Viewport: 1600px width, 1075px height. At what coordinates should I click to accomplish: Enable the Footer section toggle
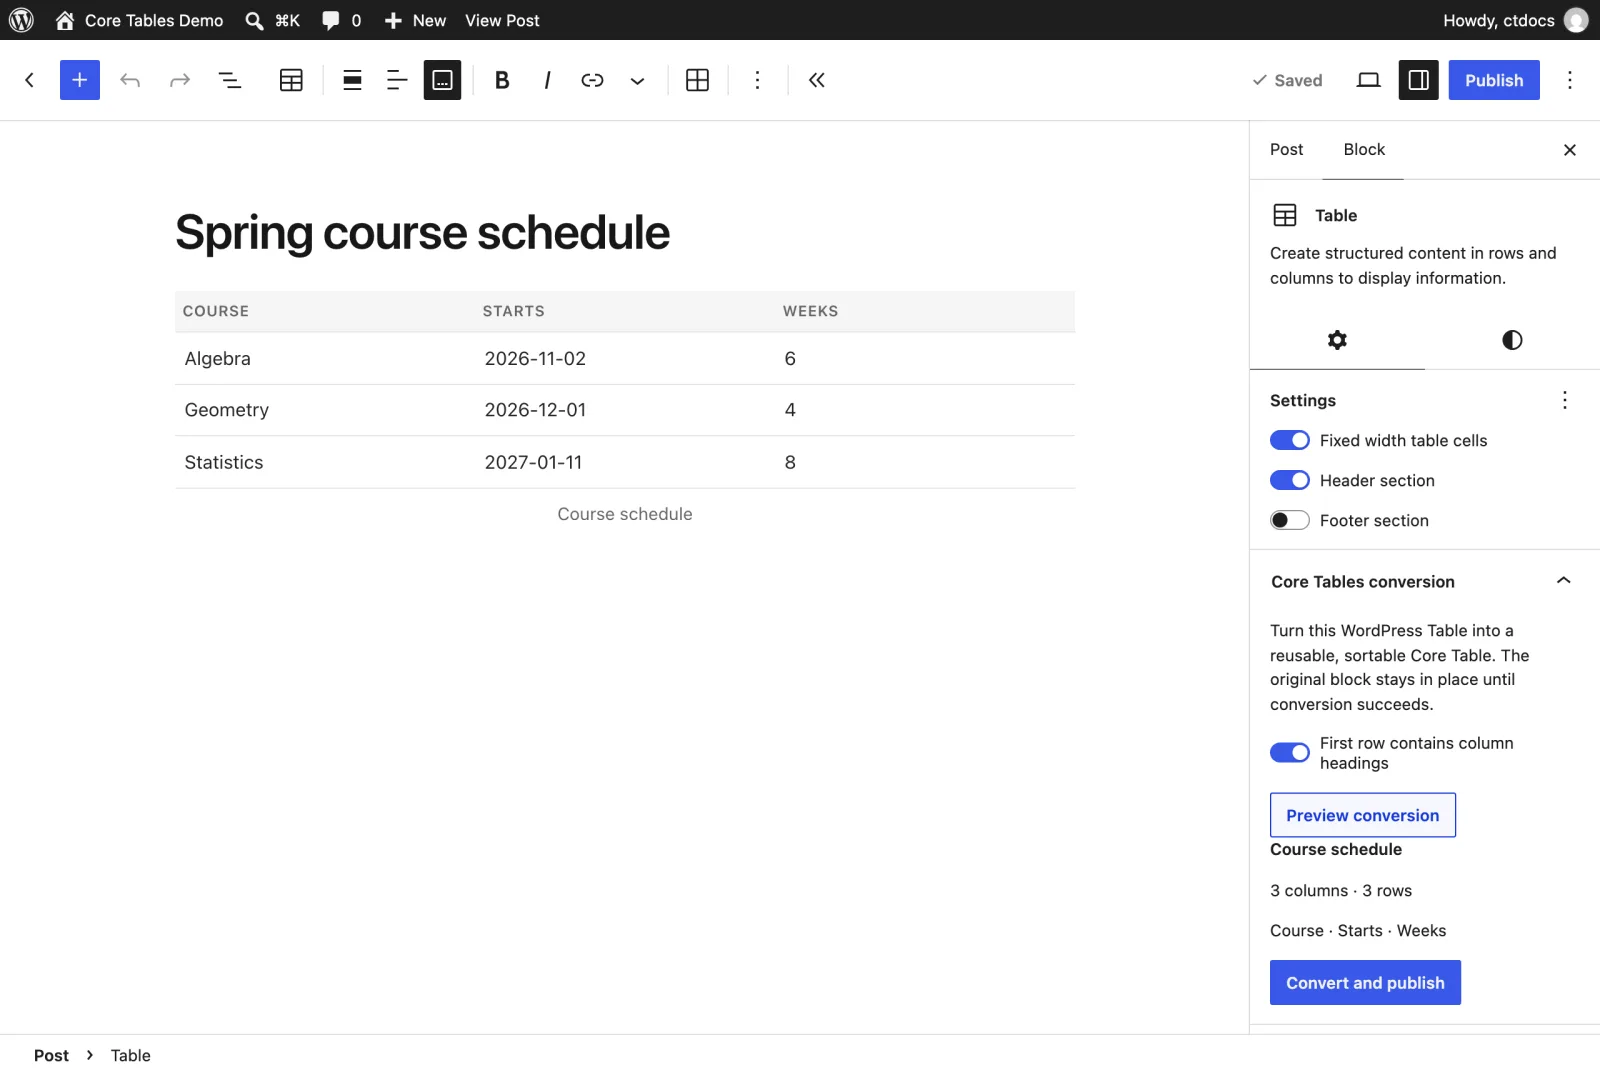coord(1289,520)
